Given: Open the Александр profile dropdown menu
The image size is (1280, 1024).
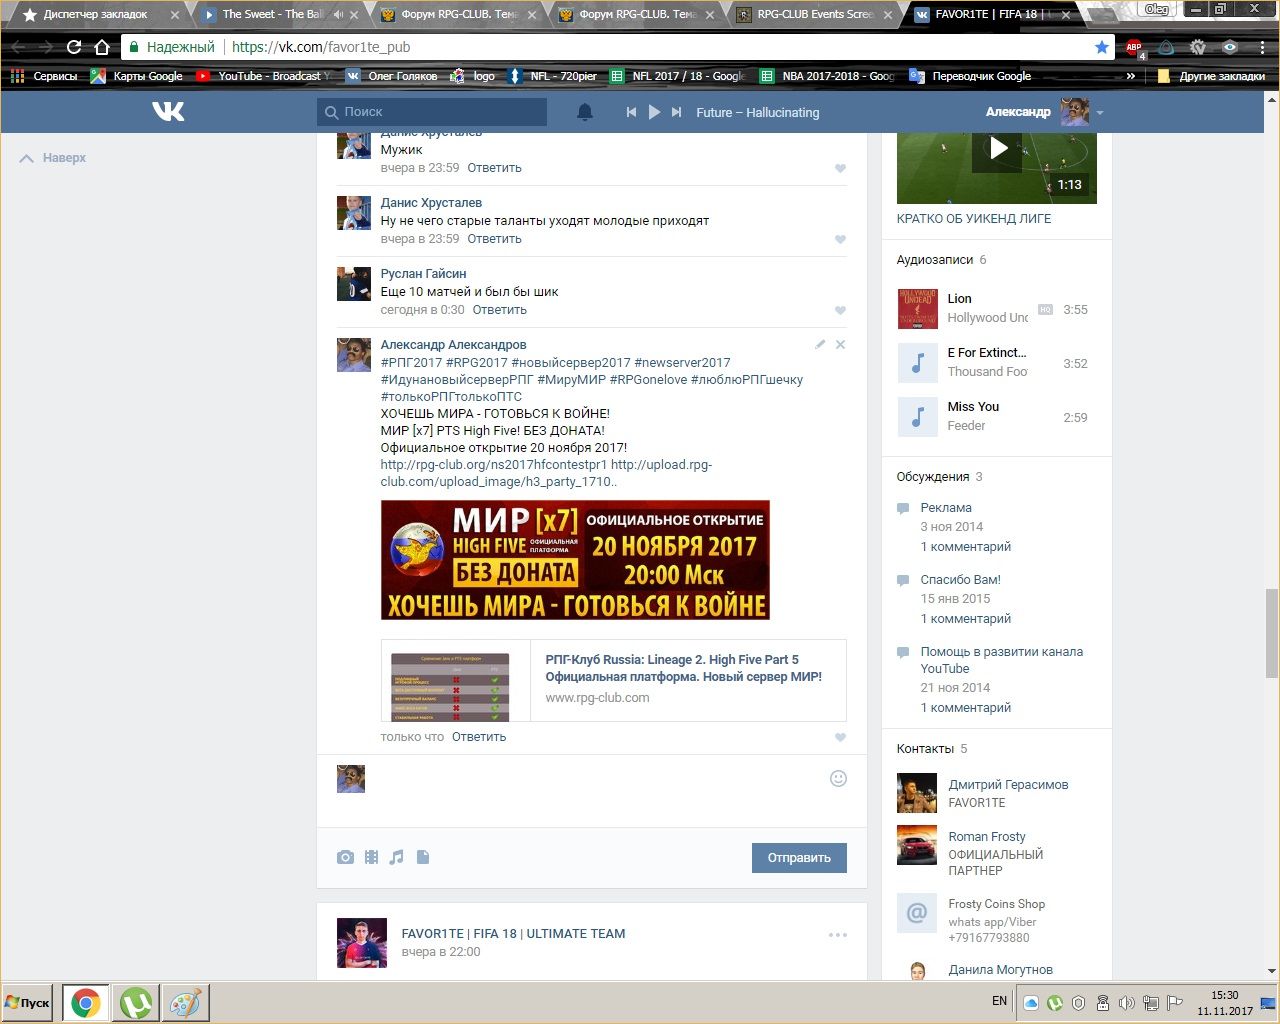Looking at the screenshot, I should [x=1099, y=113].
